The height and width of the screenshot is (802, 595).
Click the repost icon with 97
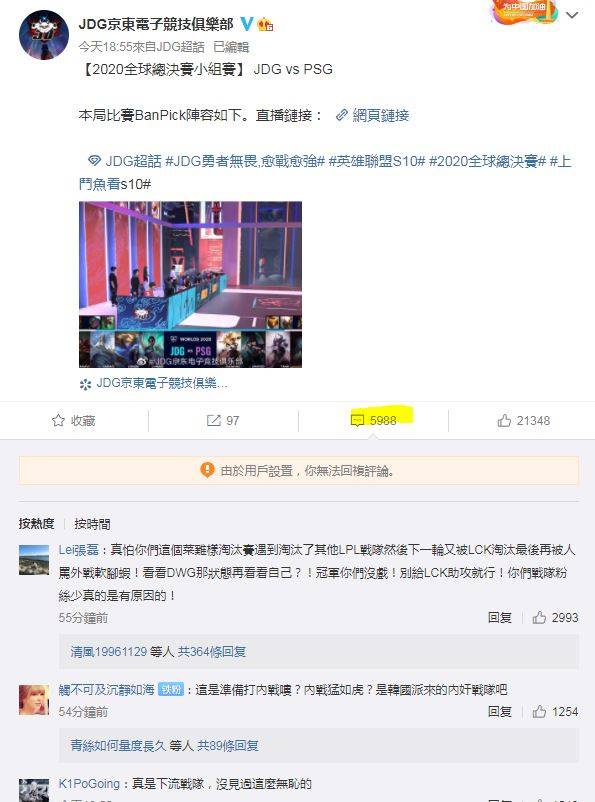coord(213,420)
